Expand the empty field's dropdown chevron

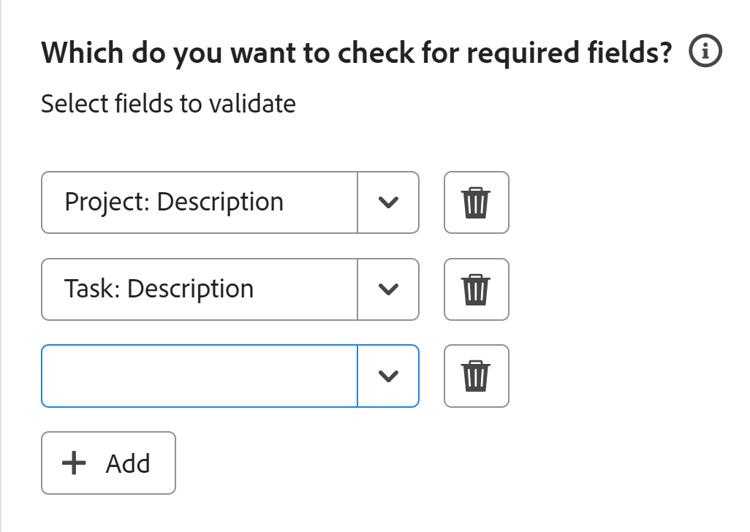coord(388,376)
